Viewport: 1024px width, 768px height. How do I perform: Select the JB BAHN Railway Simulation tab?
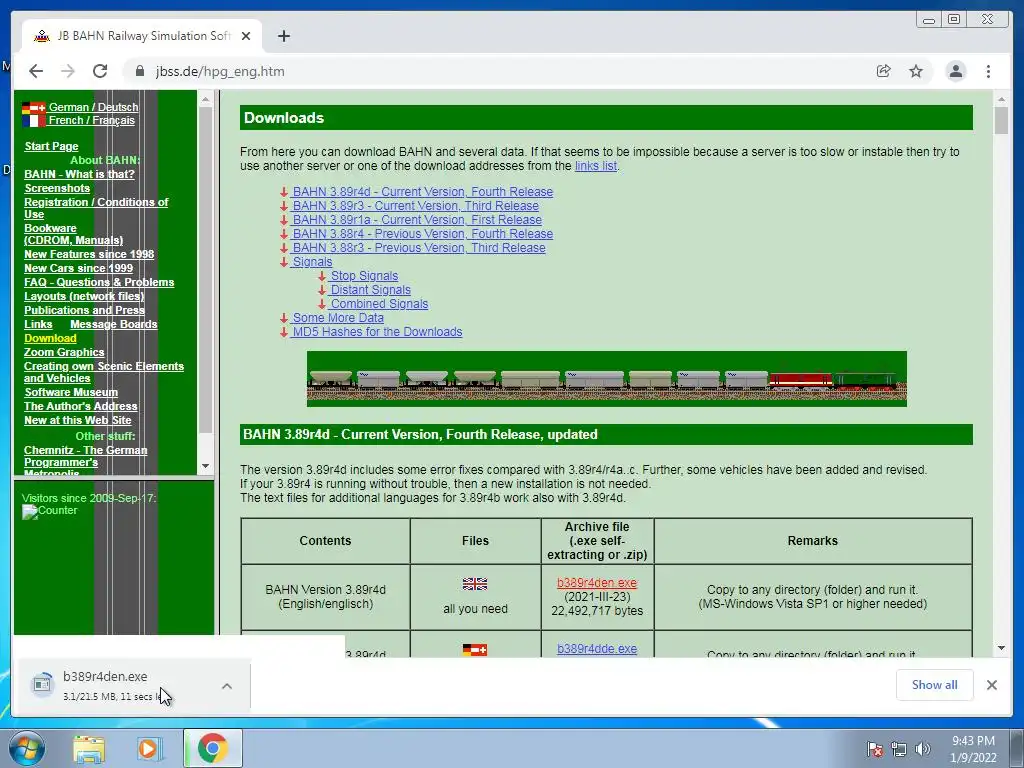pos(142,36)
